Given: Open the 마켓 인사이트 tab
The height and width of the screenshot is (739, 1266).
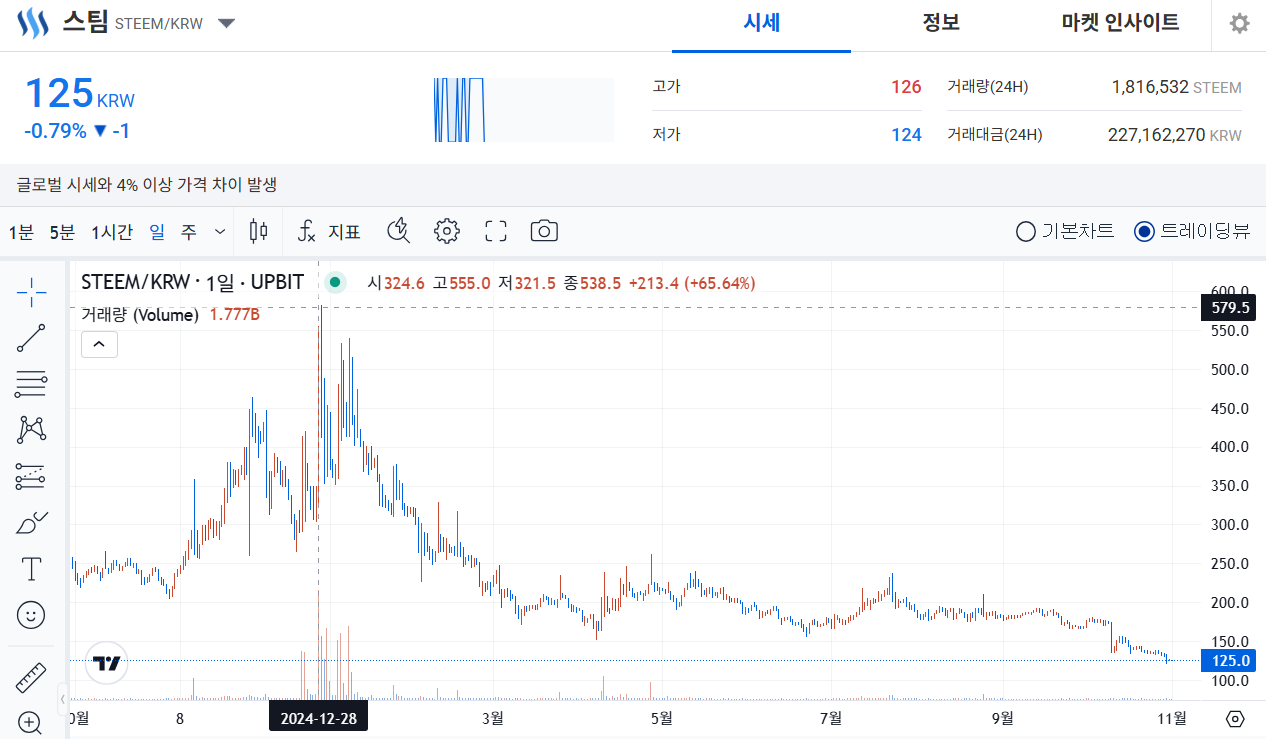Looking at the screenshot, I should point(1120,23).
